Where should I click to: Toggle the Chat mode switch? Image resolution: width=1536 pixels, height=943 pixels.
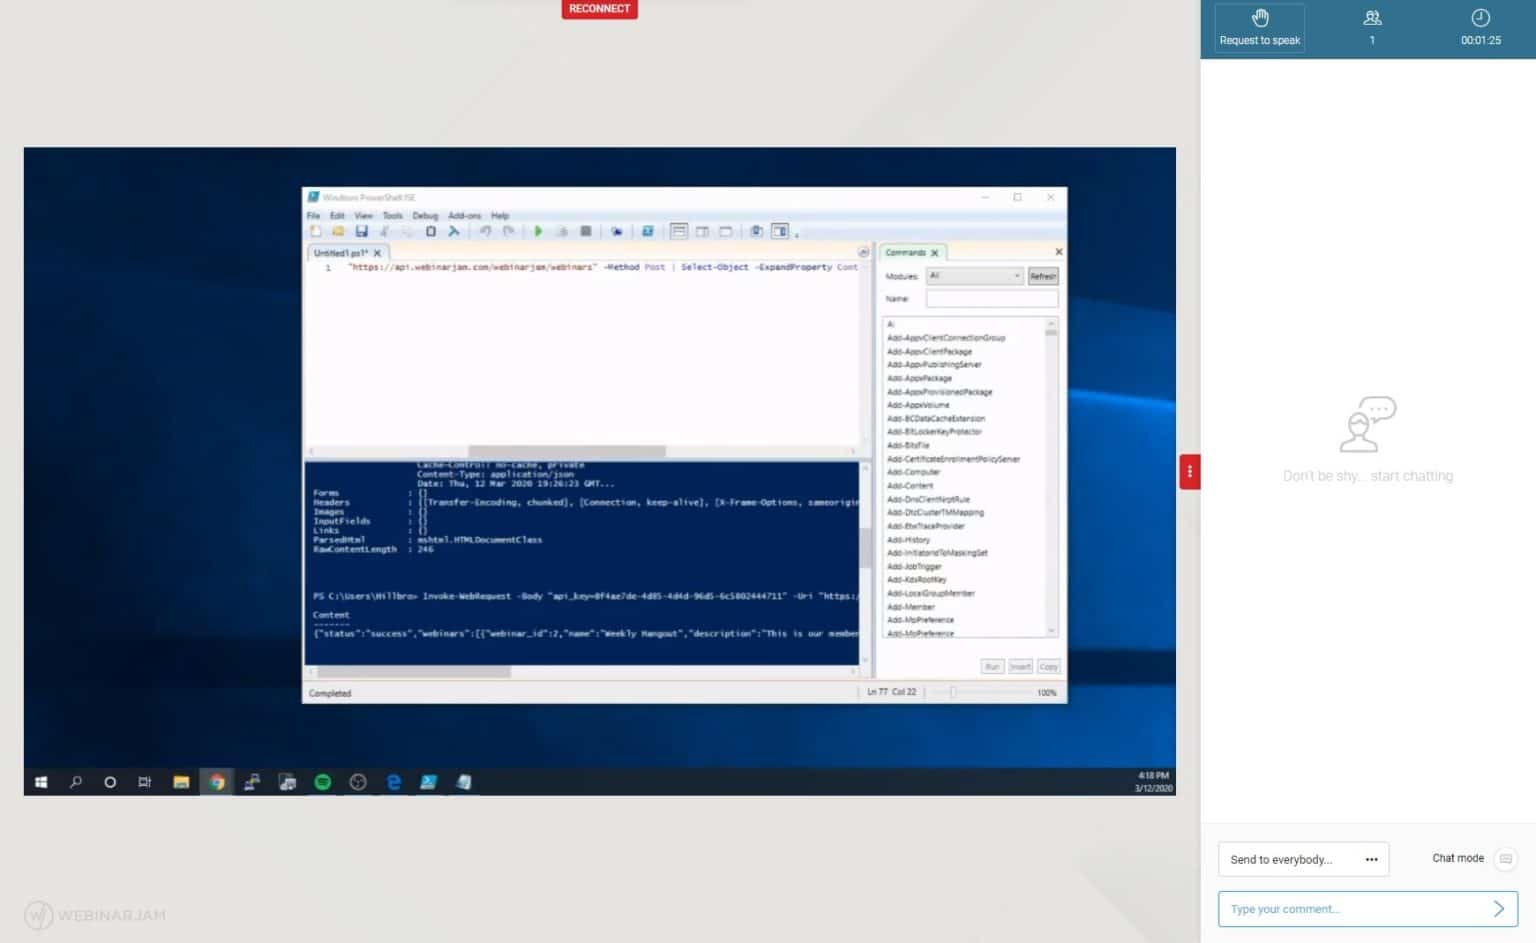(1505, 859)
